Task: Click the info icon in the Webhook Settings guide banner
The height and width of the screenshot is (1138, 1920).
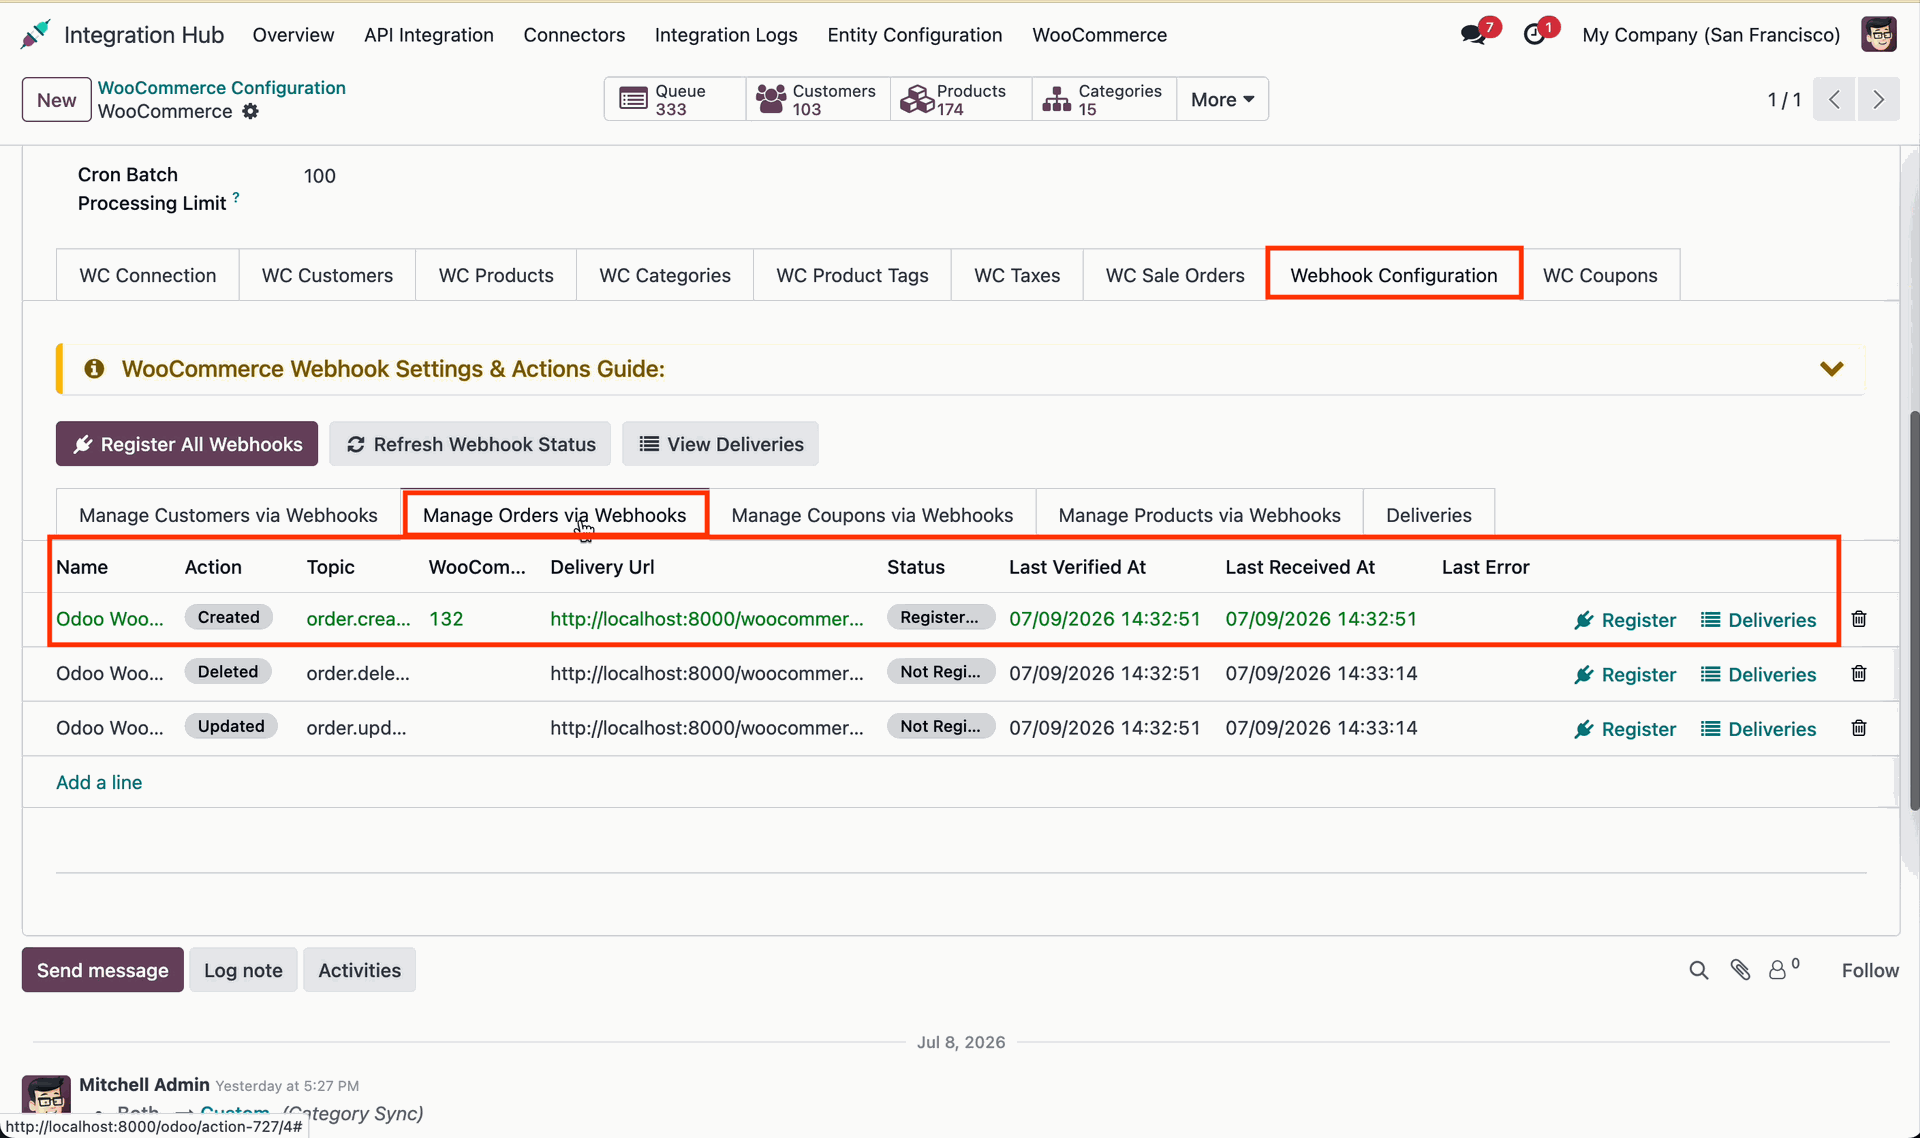Action: tap(94, 369)
